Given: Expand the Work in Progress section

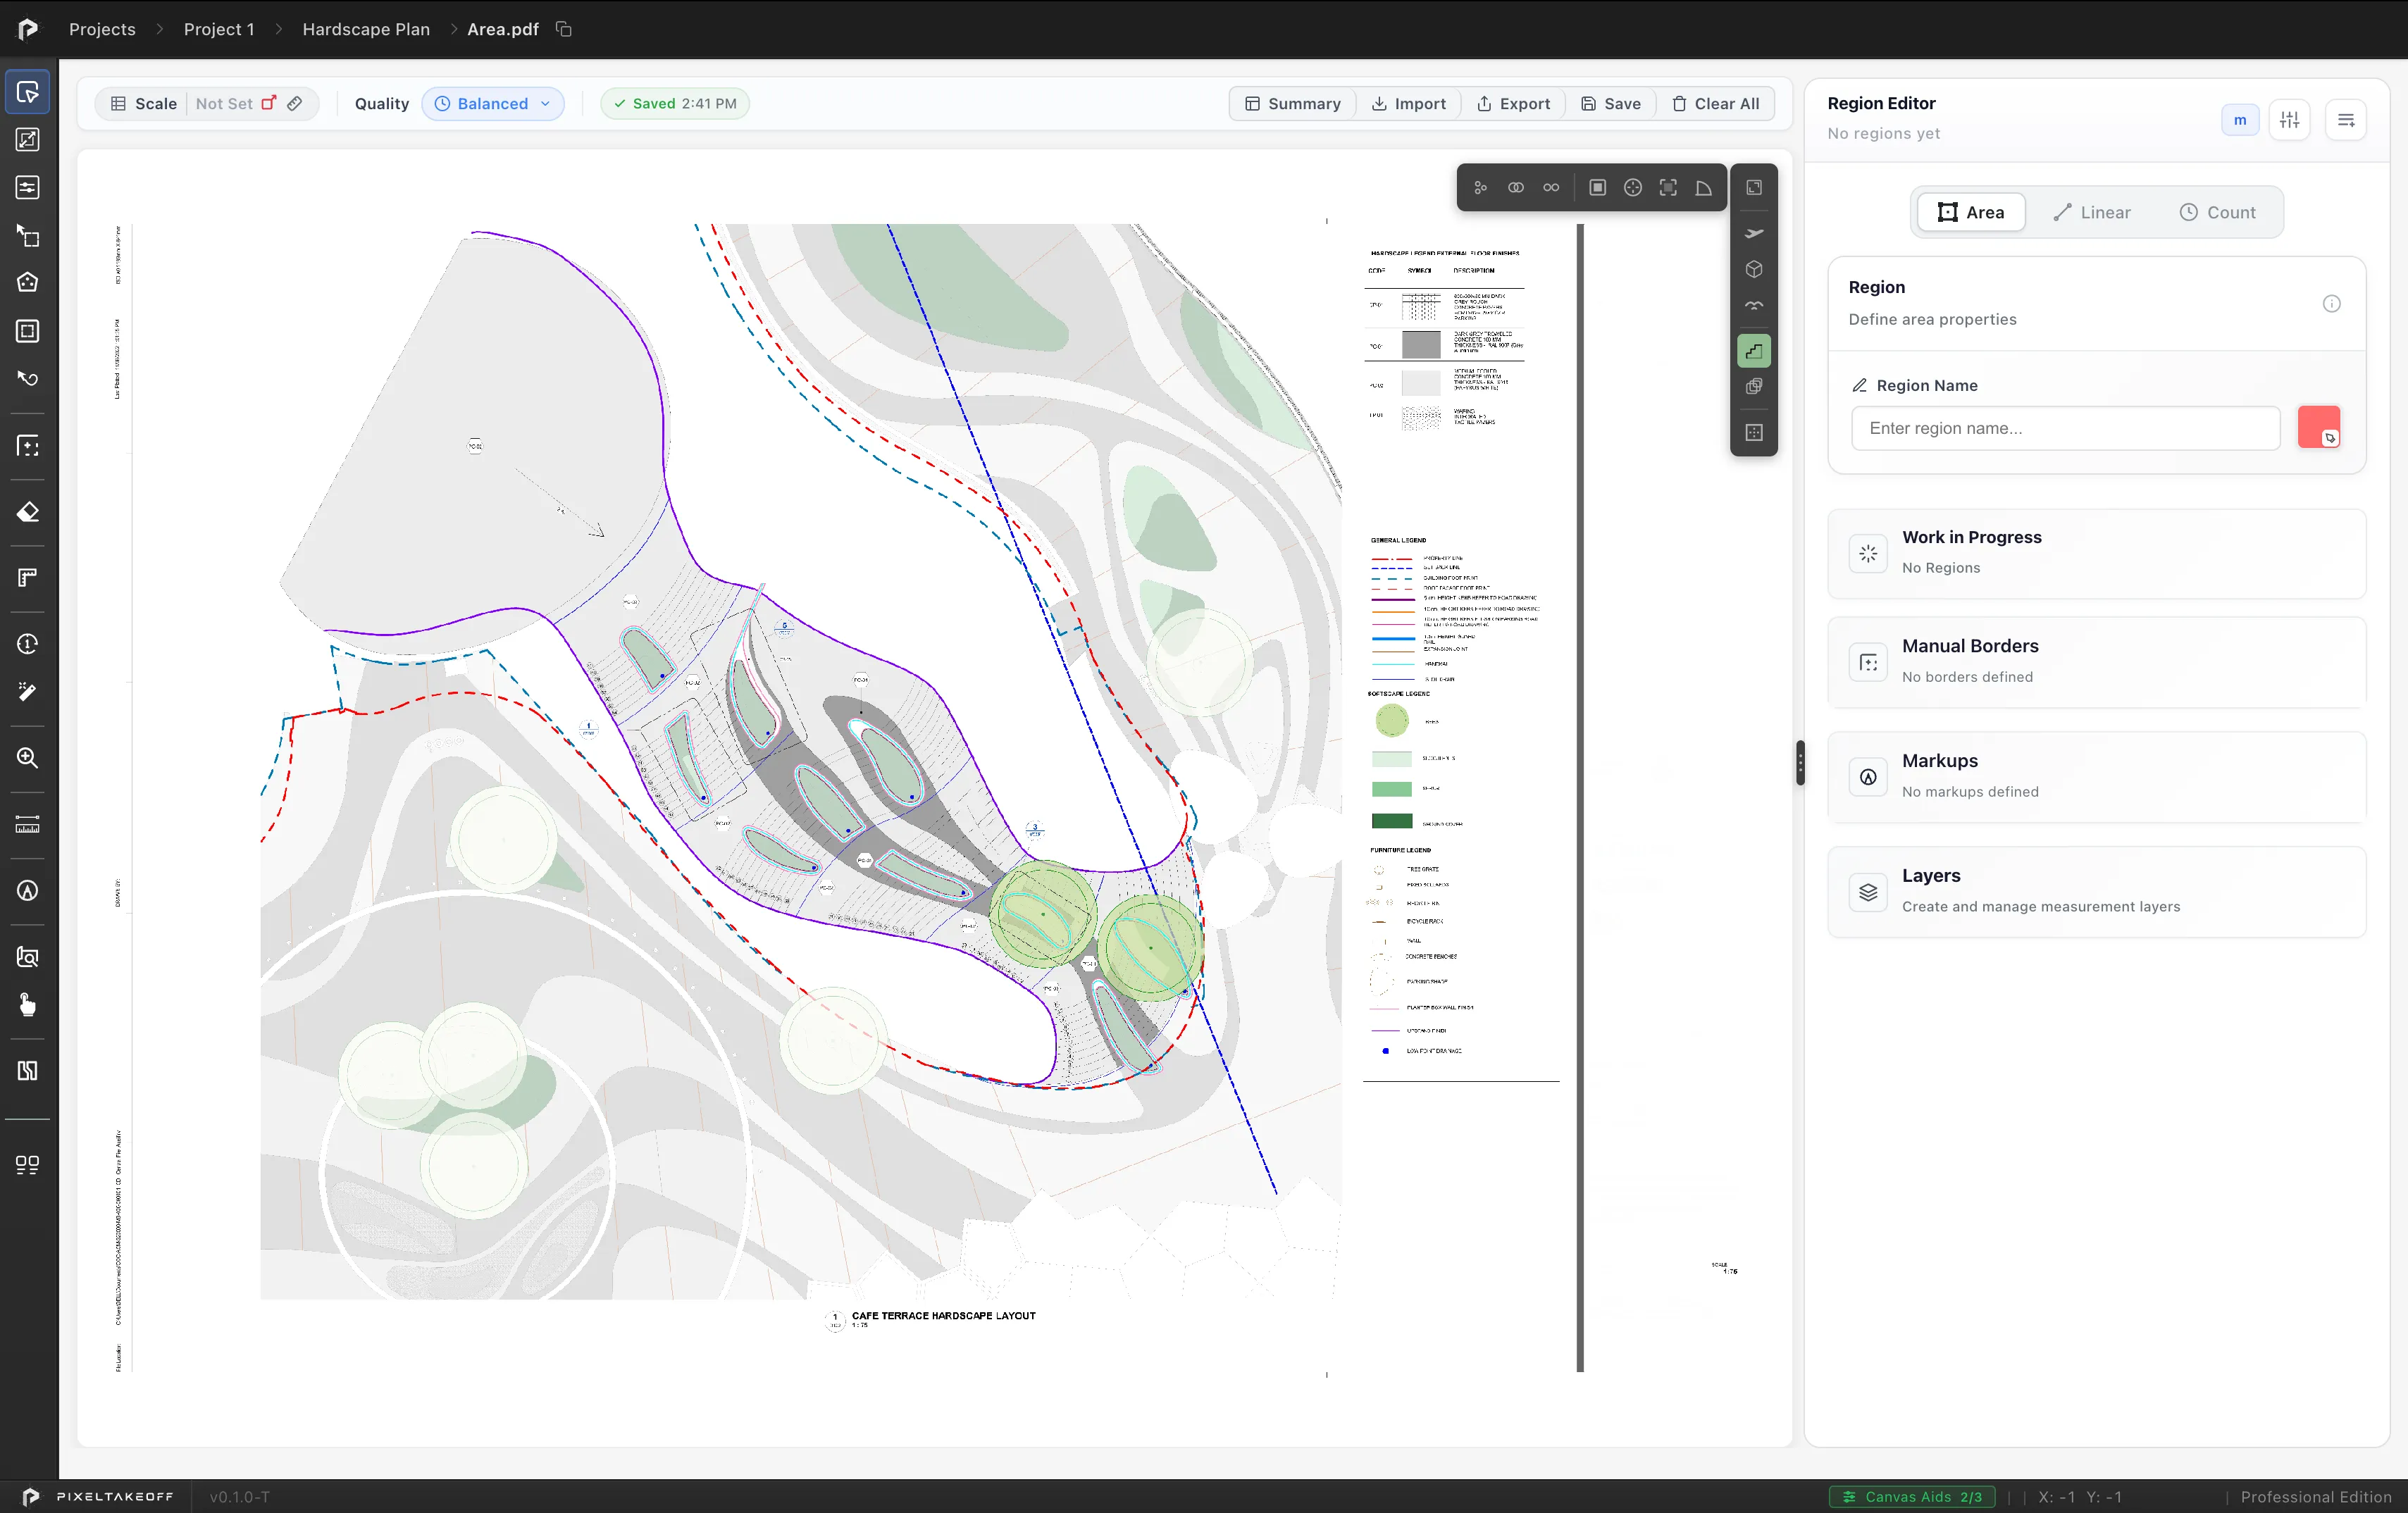Looking at the screenshot, I should click(2097, 553).
